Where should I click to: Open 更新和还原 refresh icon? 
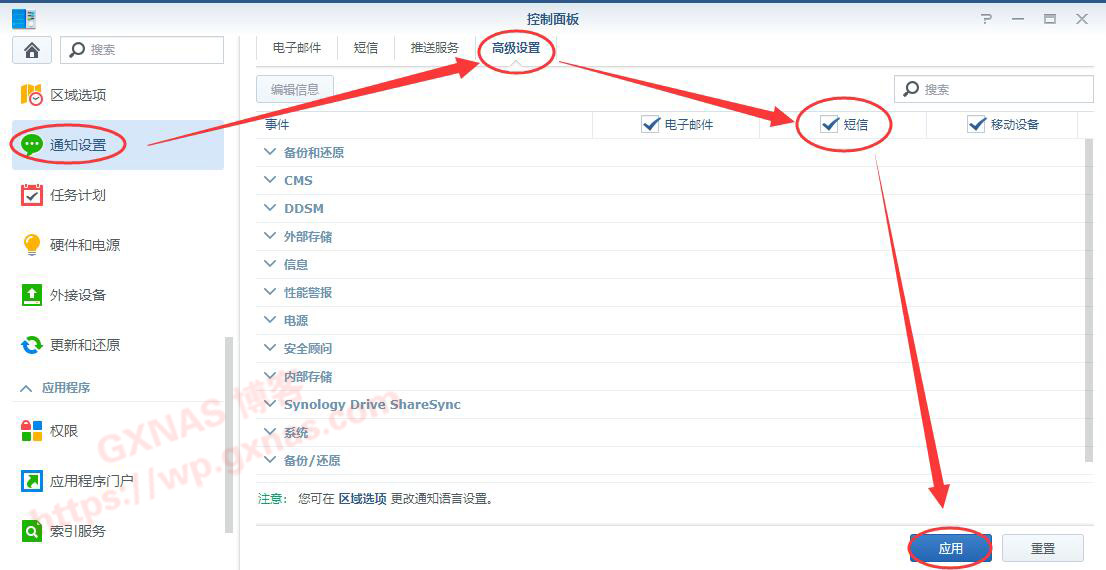[x=32, y=345]
